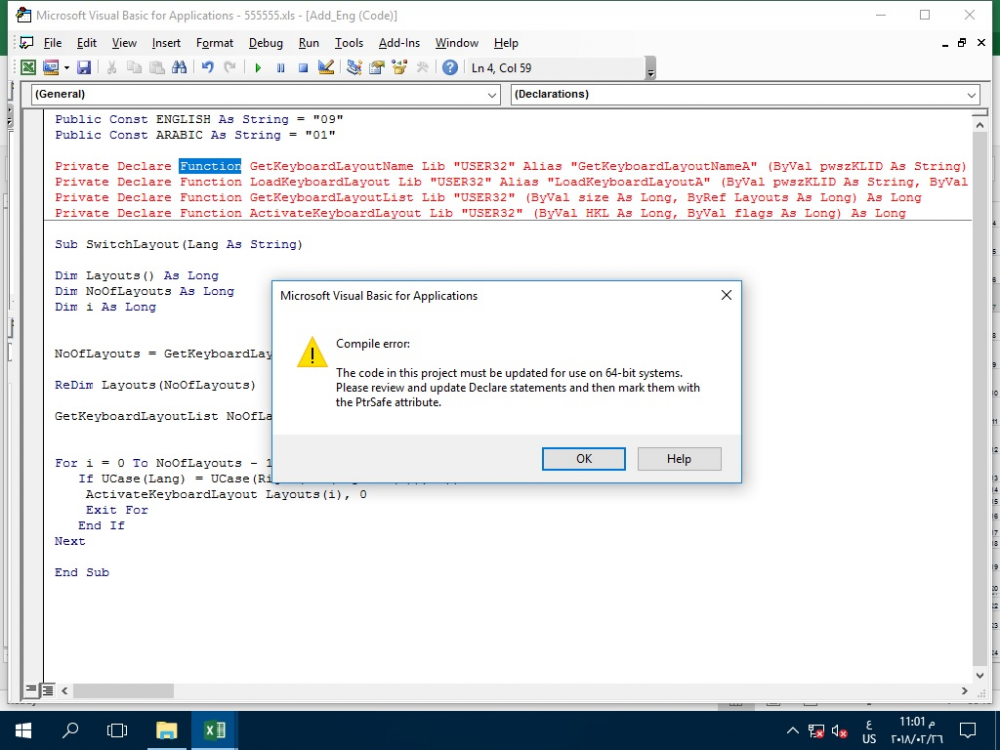Click the 'Sub SwitchLayout' line in code
The width and height of the screenshot is (1000, 750).
coord(179,244)
